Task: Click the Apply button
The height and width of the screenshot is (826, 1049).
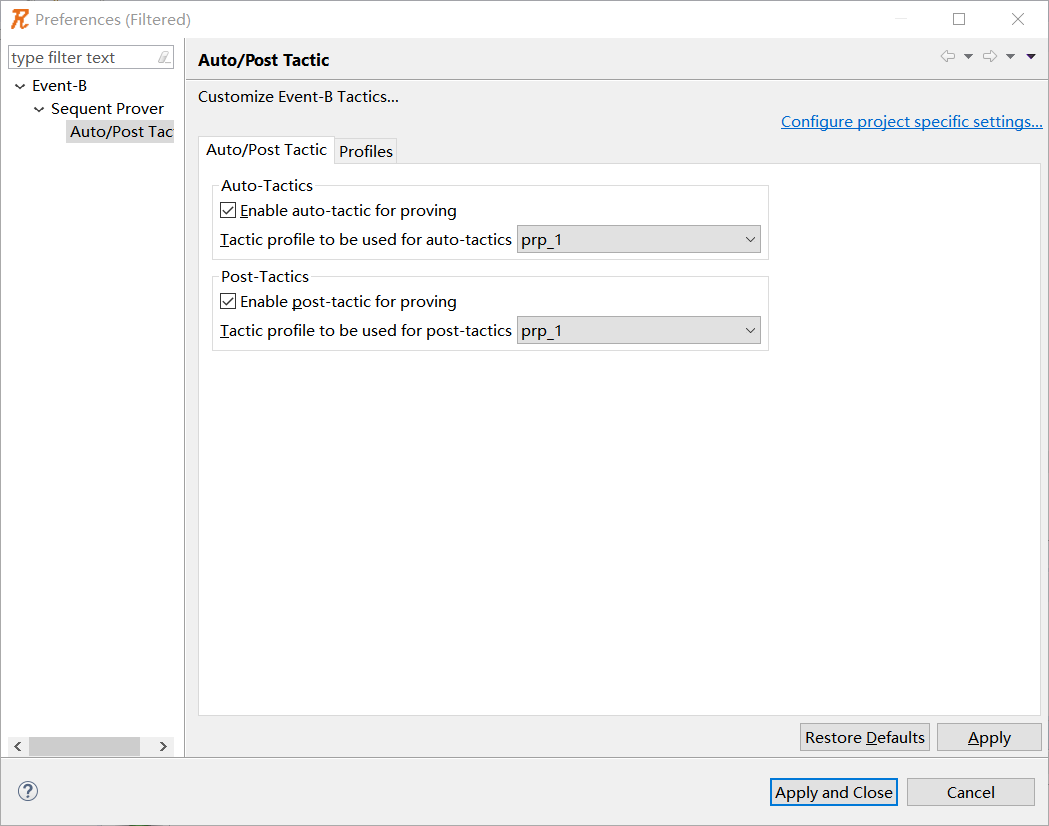Action: (989, 737)
